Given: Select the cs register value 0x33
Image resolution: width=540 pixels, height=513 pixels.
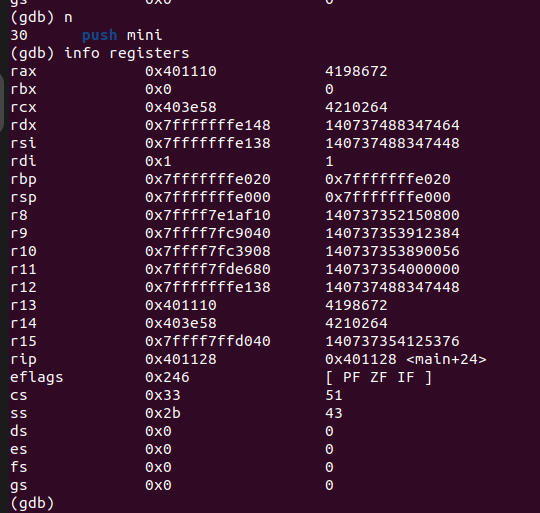Looking at the screenshot, I should point(163,395).
